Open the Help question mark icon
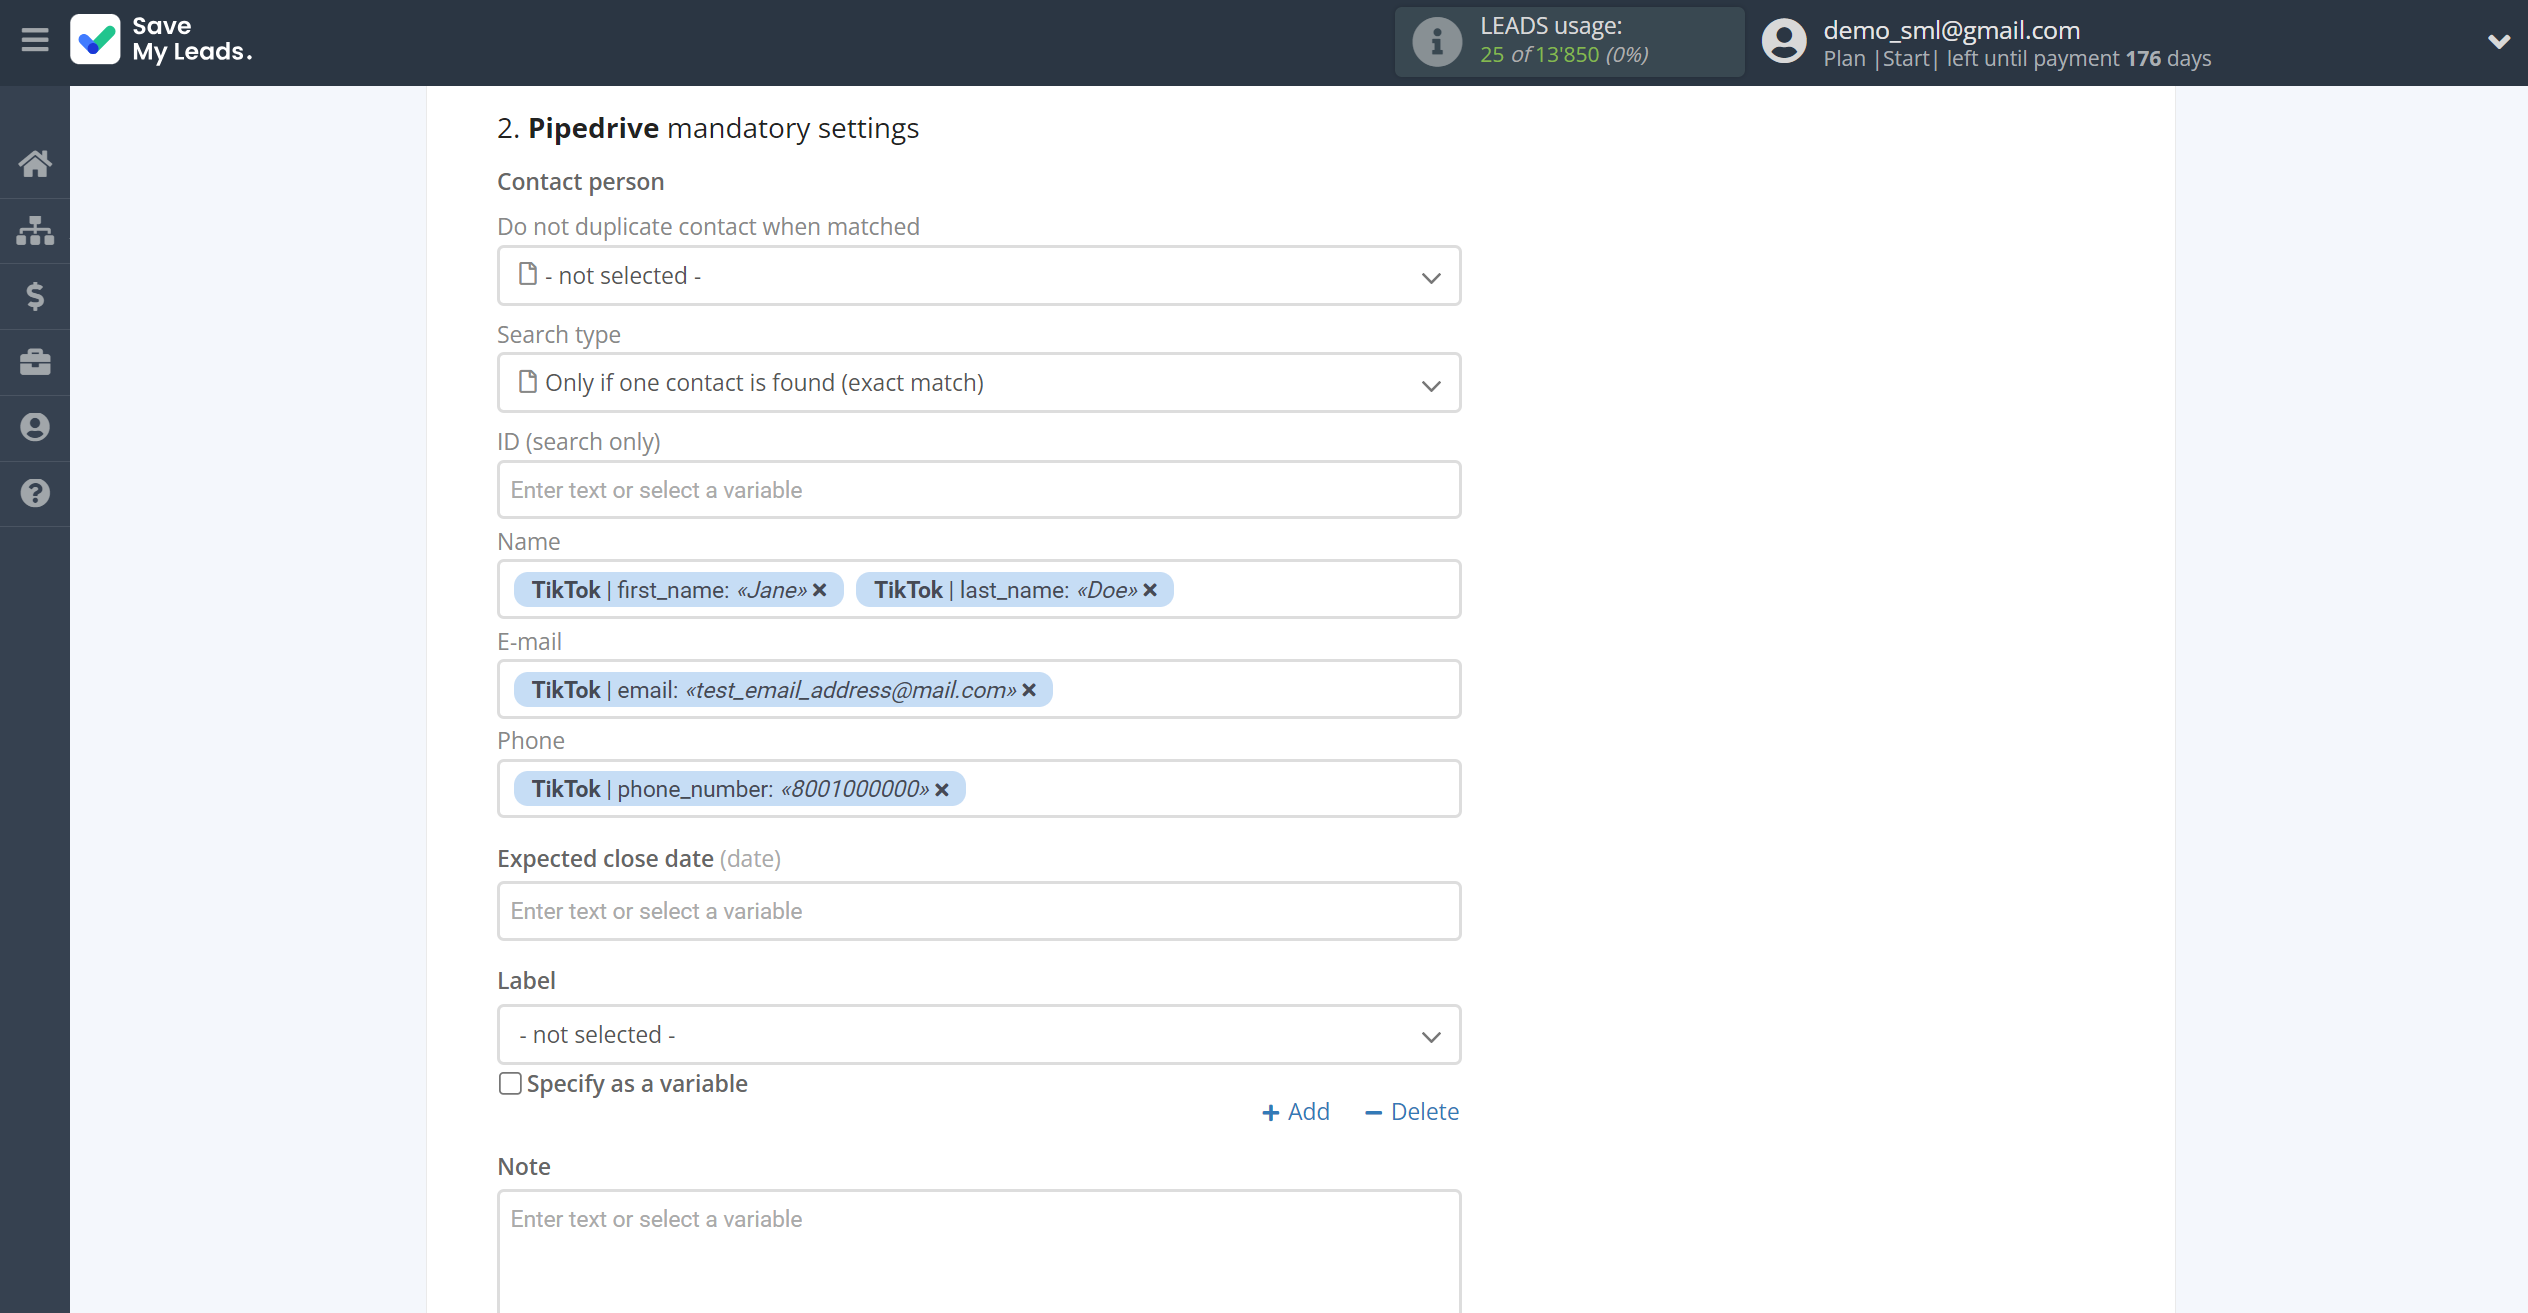 pyautogui.click(x=35, y=493)
